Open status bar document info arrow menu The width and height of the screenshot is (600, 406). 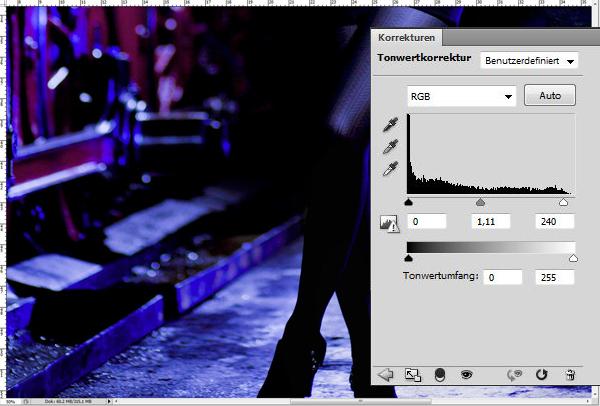[109, 401]
